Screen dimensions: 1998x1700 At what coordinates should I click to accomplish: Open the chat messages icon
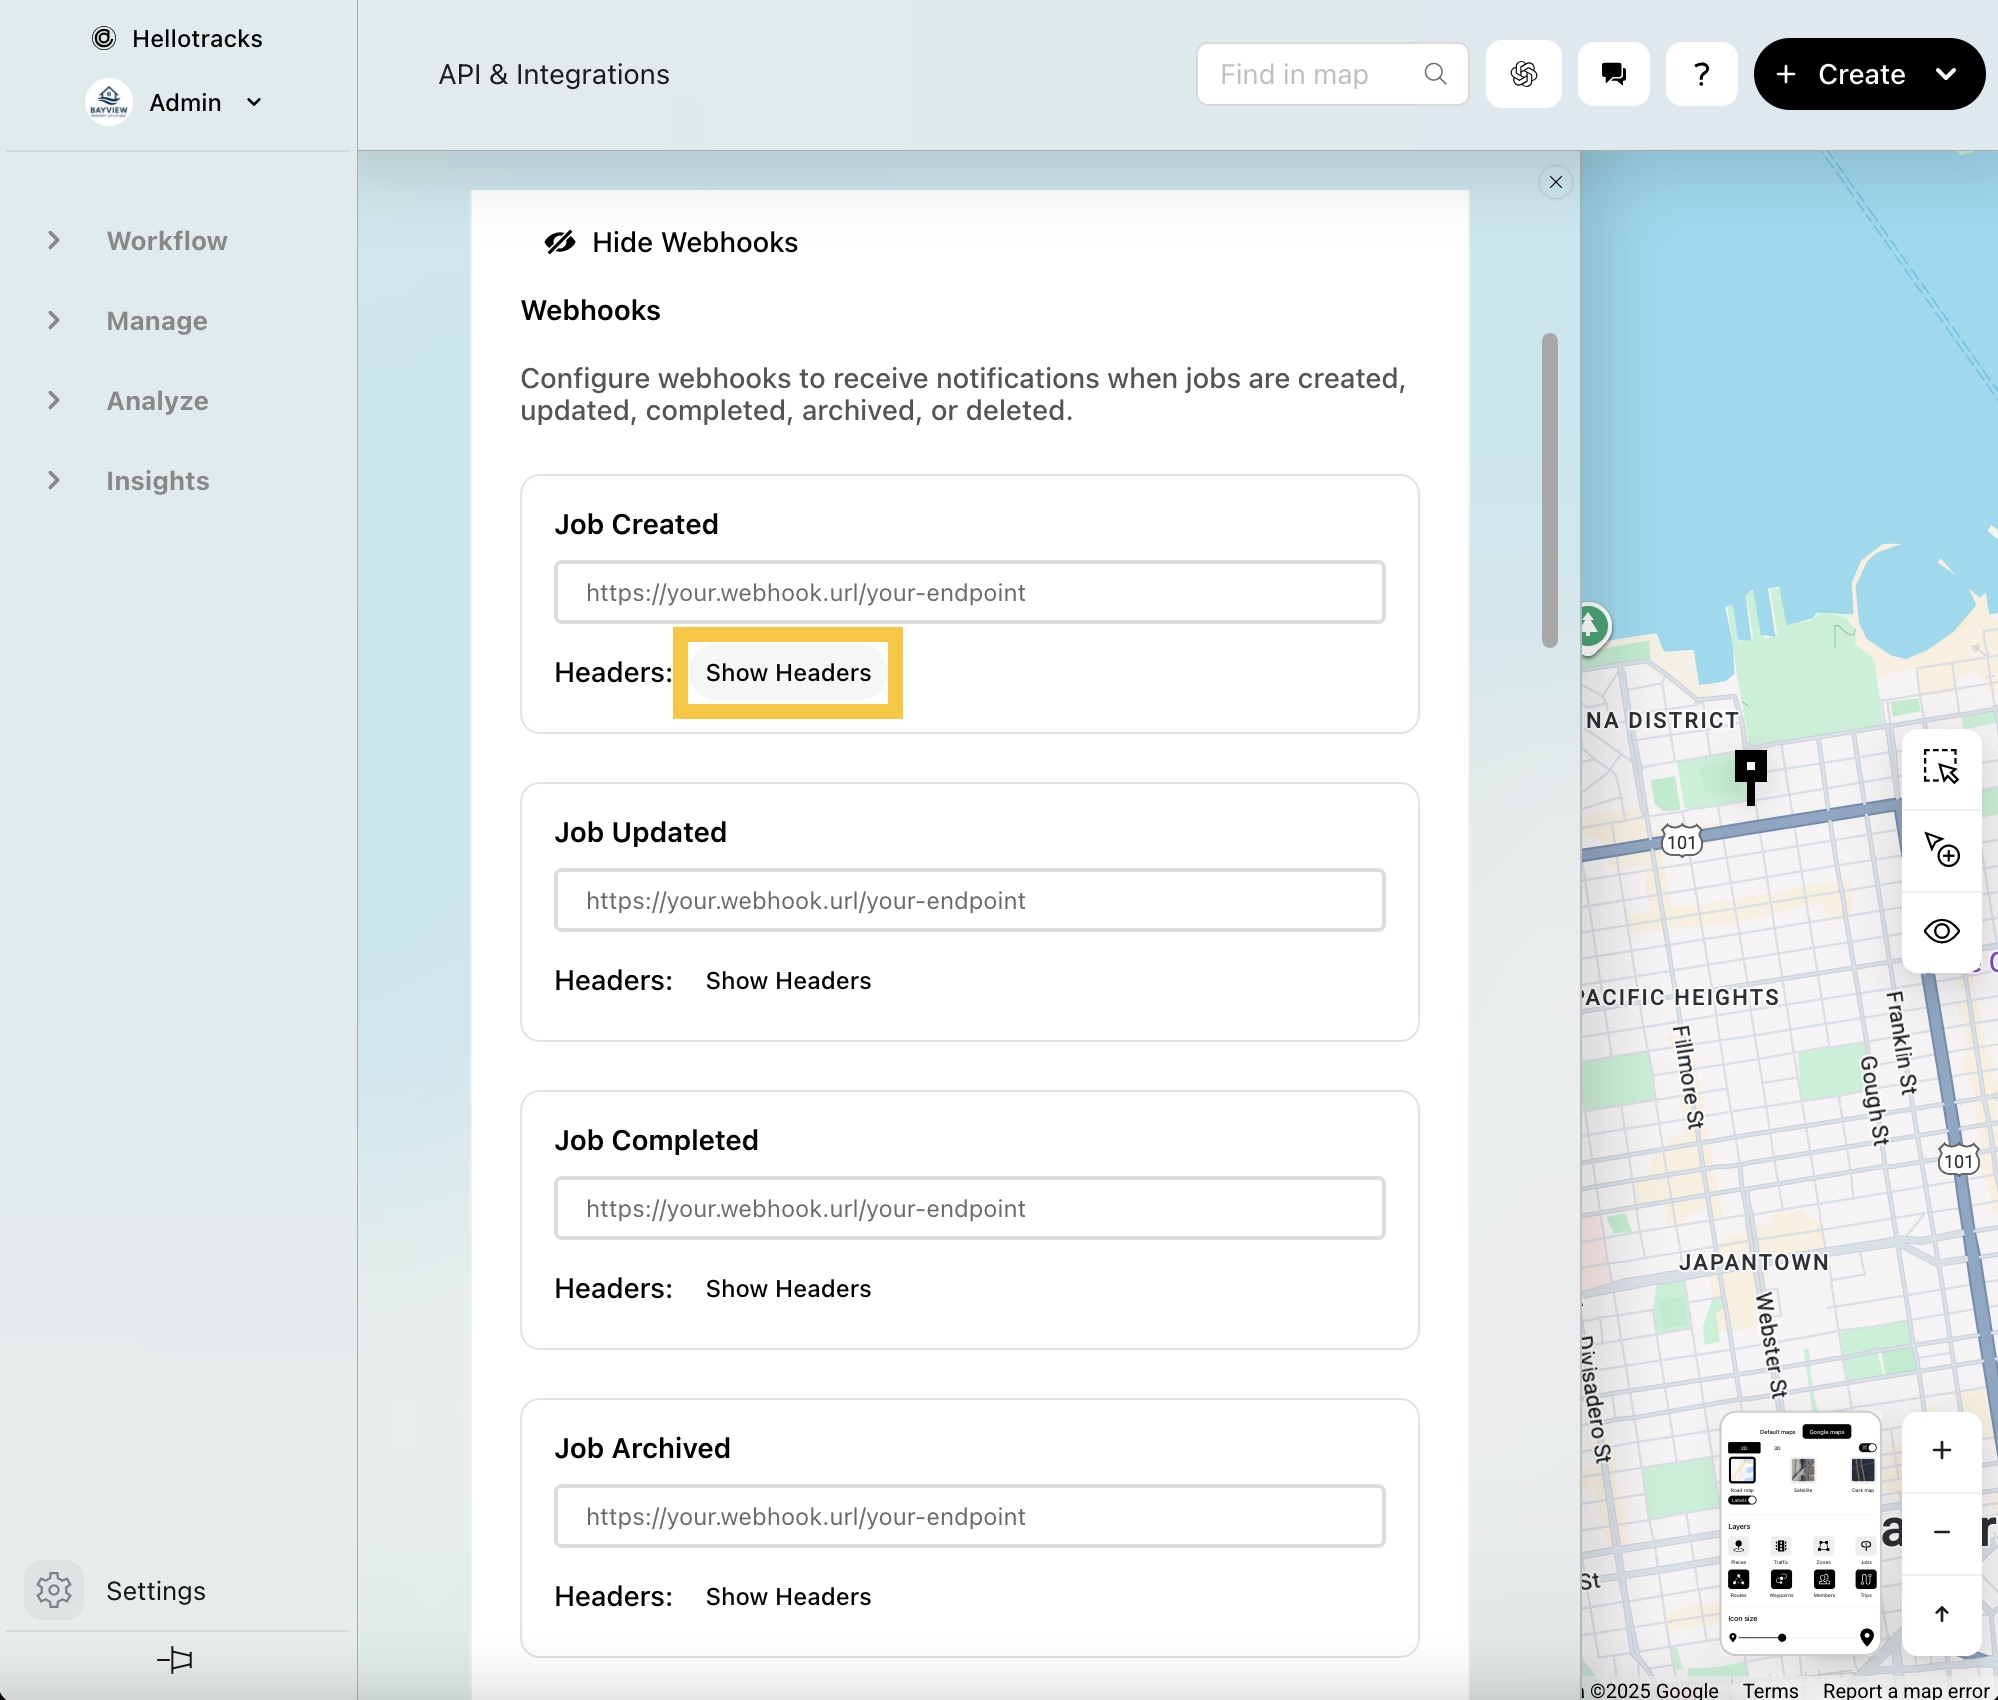click(1613, 74)
